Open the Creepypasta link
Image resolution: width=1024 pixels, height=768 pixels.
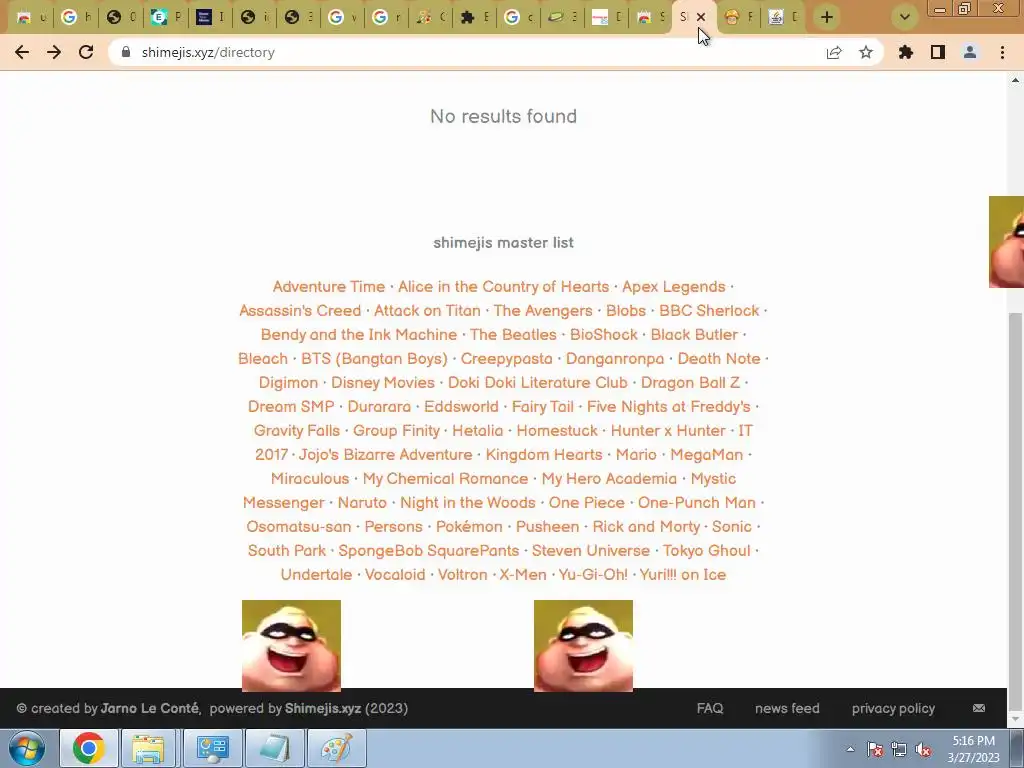point(506,359)
